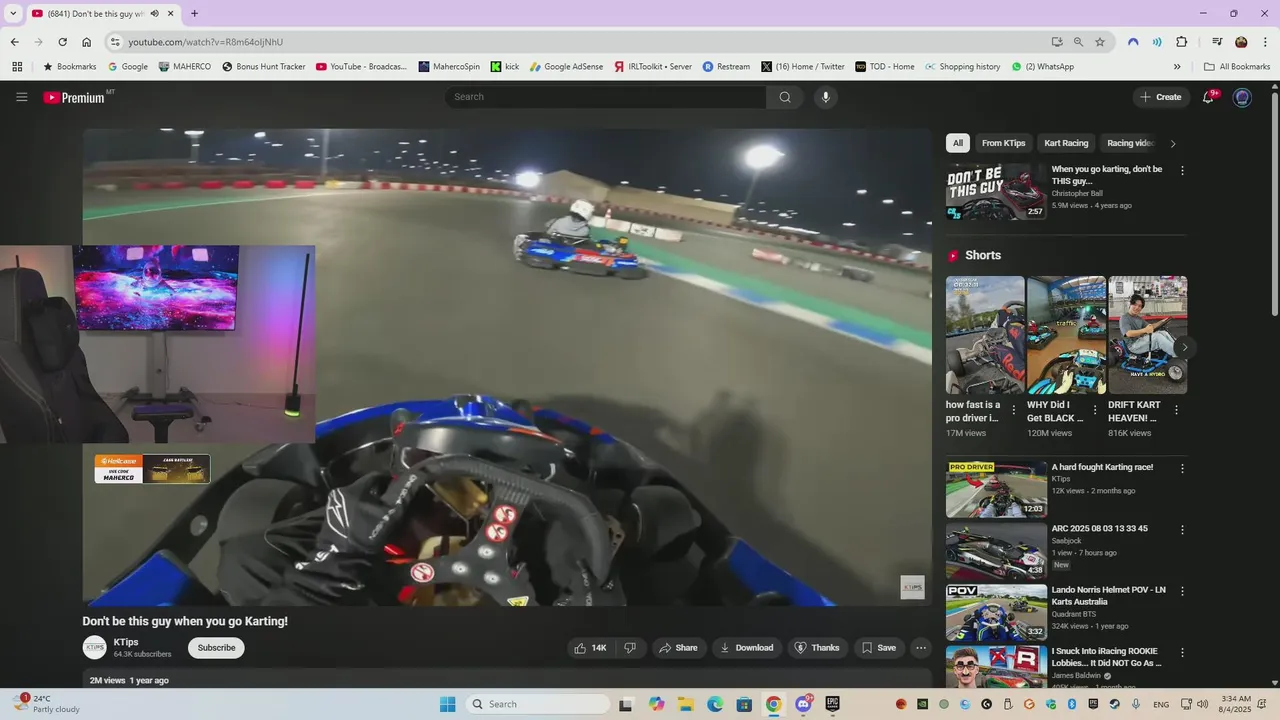Click into the YouTube search field
The width and height of the screenshot is (1280, 720).
(x=606, y=97)
